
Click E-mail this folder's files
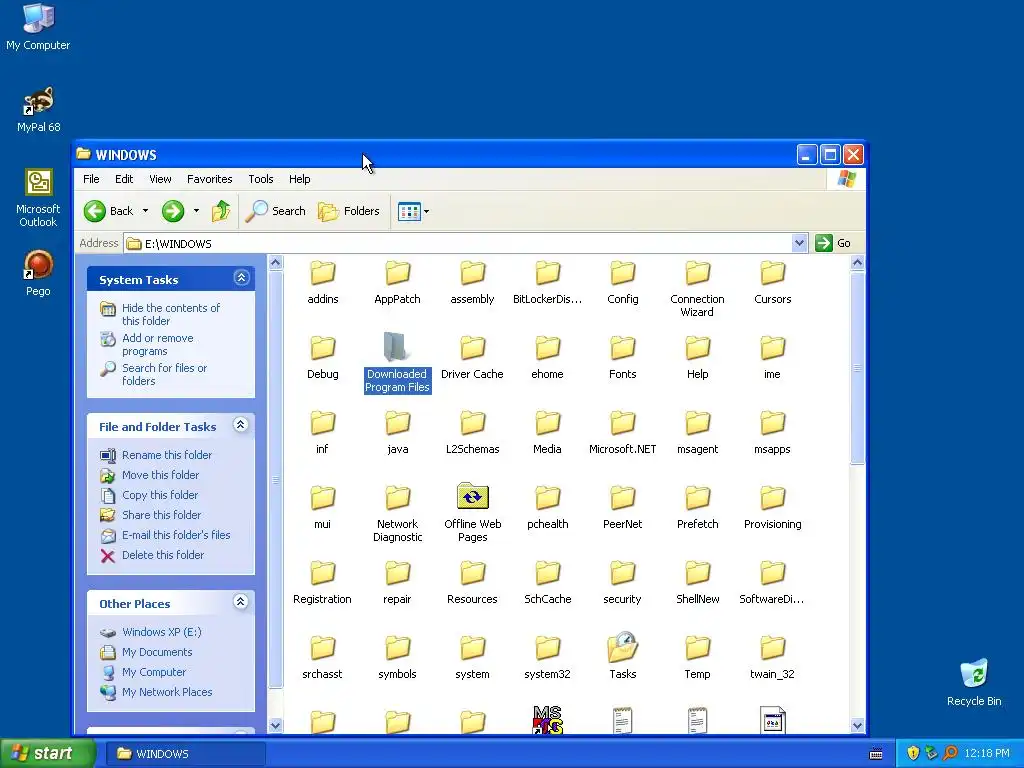[176, 535]
